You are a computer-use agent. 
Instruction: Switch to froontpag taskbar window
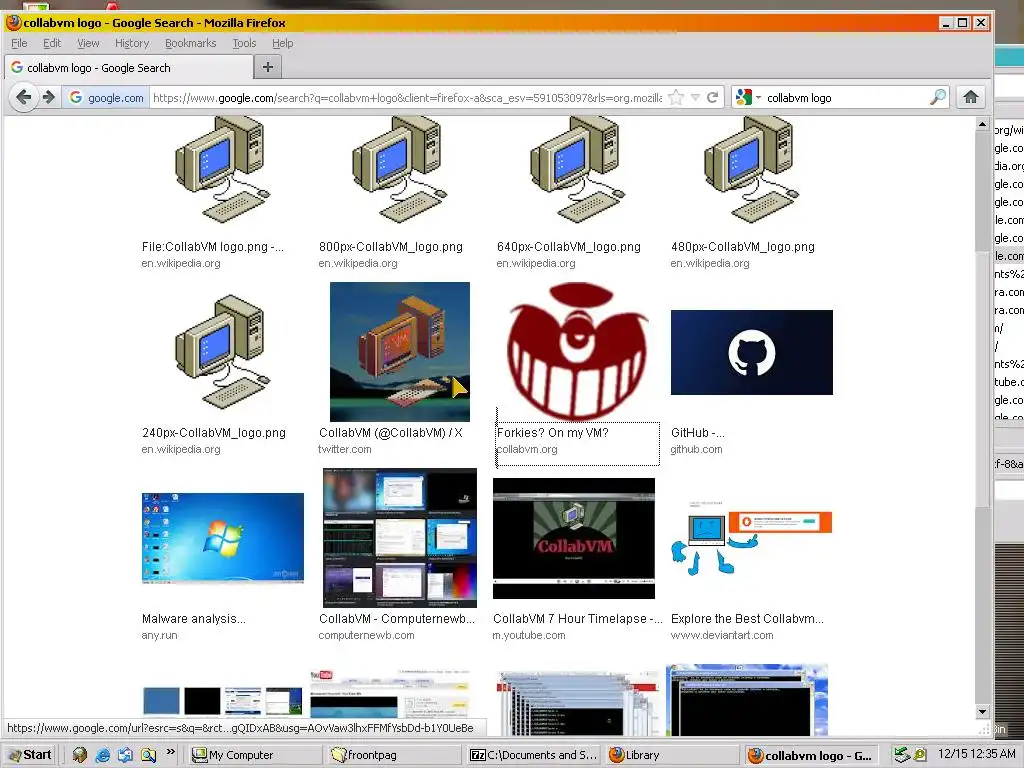point(392,756)
